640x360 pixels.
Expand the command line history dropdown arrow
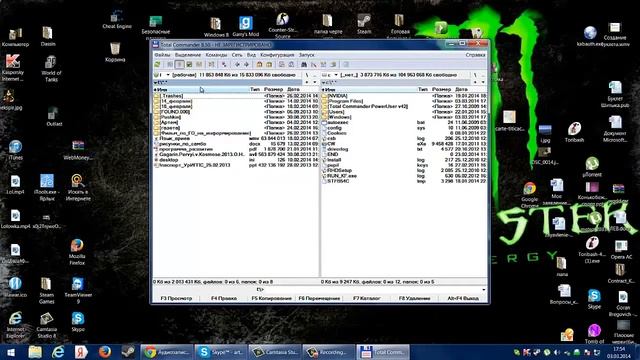(x=484, y=290)
